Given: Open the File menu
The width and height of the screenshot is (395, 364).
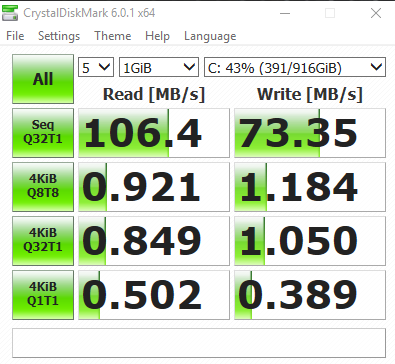Looking at the screenshot, I should pos(15,36).
